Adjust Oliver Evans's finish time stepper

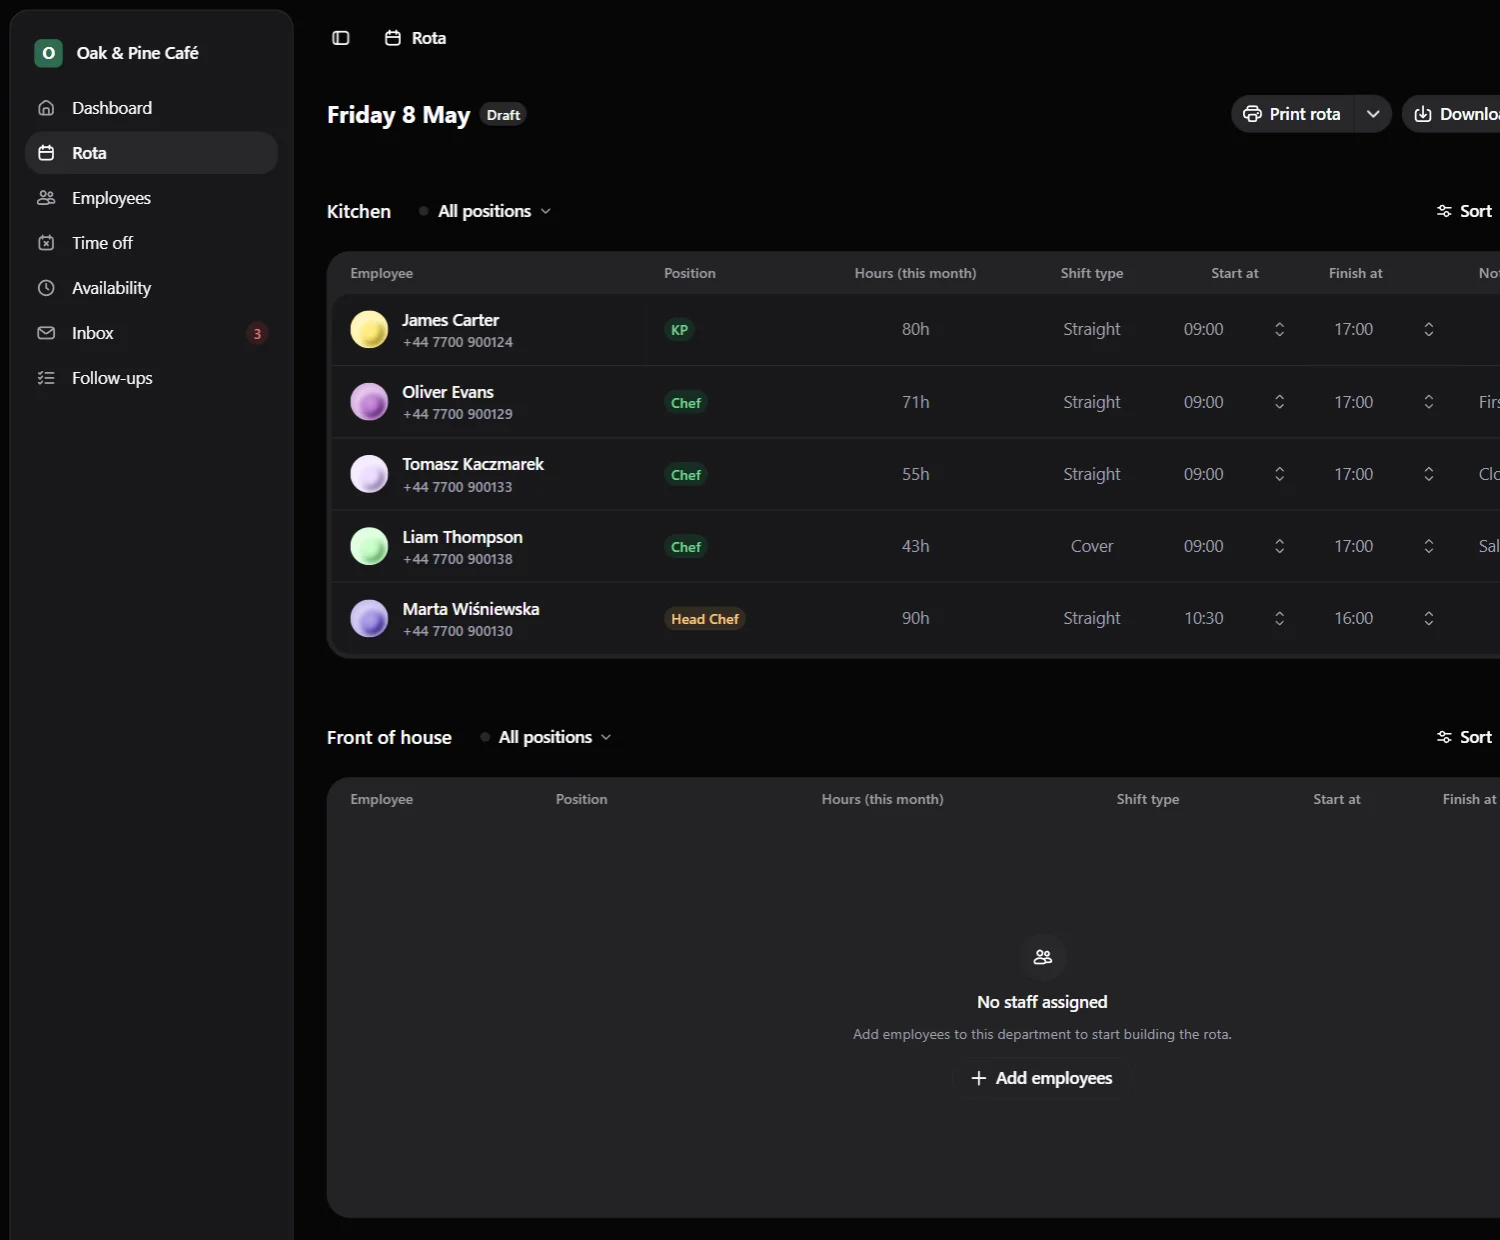[x=1429, y=402]
